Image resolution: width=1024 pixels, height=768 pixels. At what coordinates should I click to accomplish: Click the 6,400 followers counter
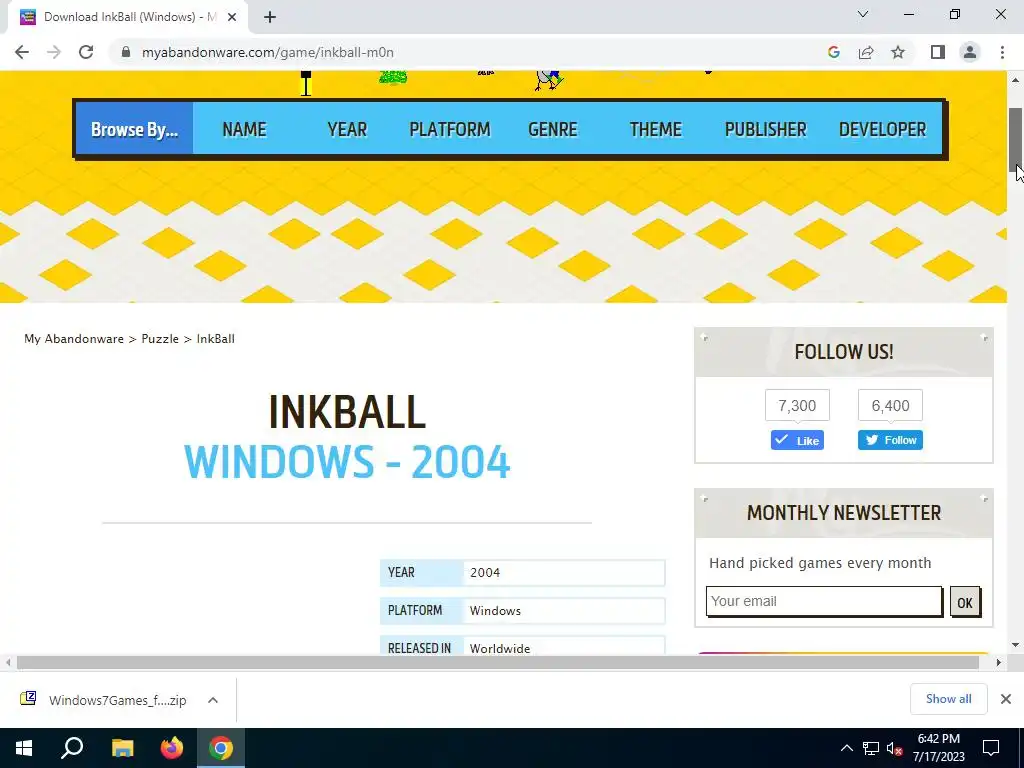[890, 406]
